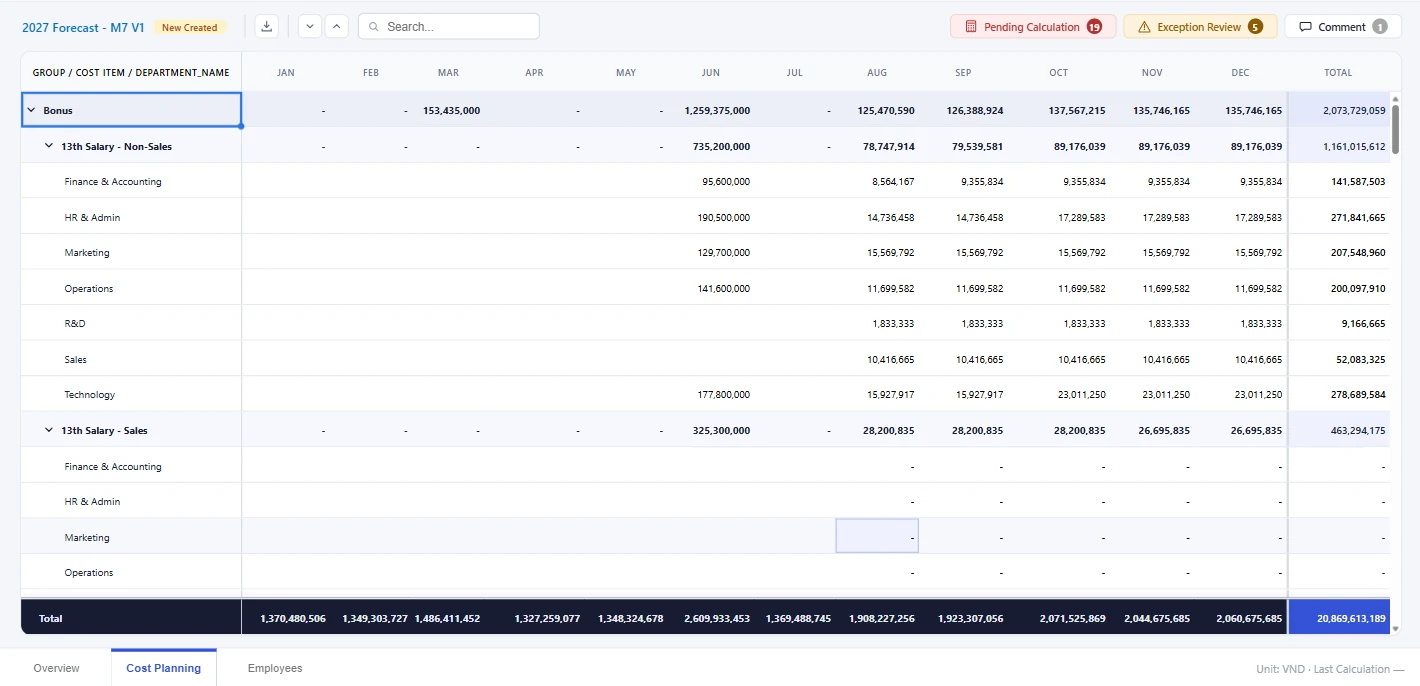The width and height of the screenshot is (1420, 686).
Task: Collapse the 13th Salary - Sales row
Action: 49,430
